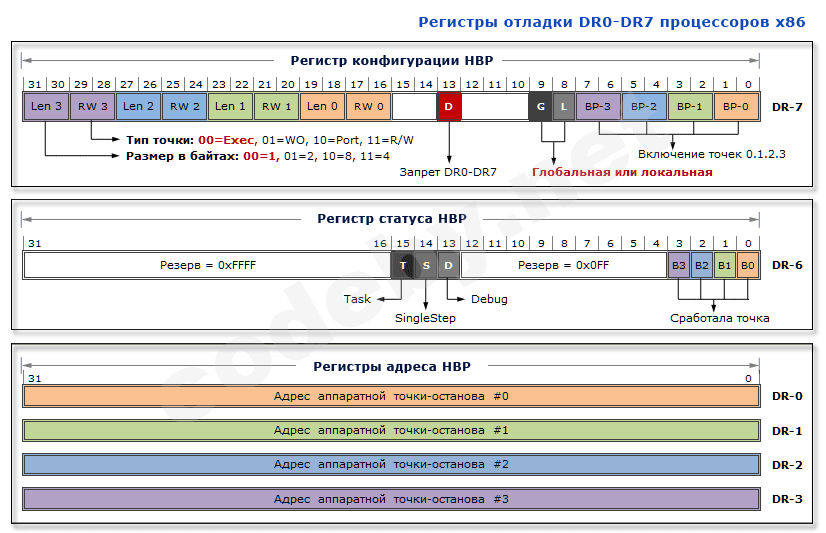Select the 'RW 2' field in DR-7
The height and width of the screenshot is (533, 826).
[x=185, y=106]
